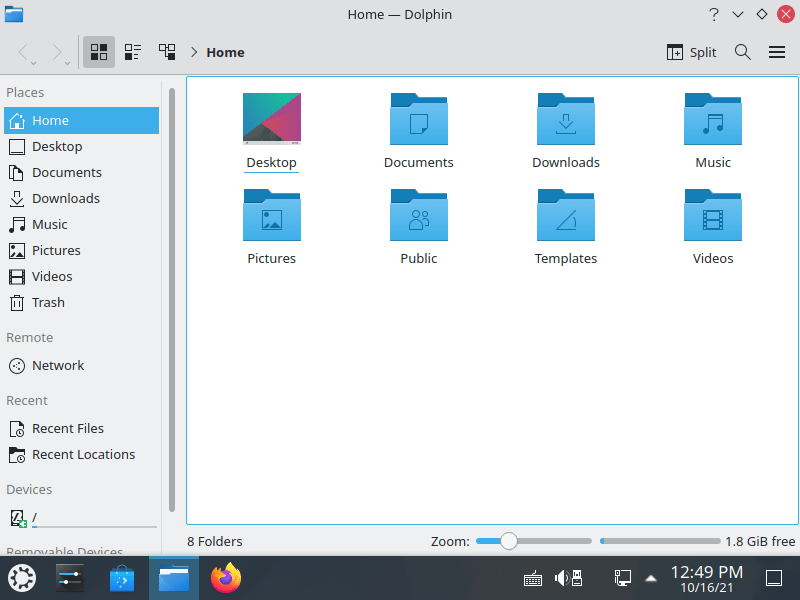
Task: Open removable devices tray icon
Action: (x=577, y=579)
